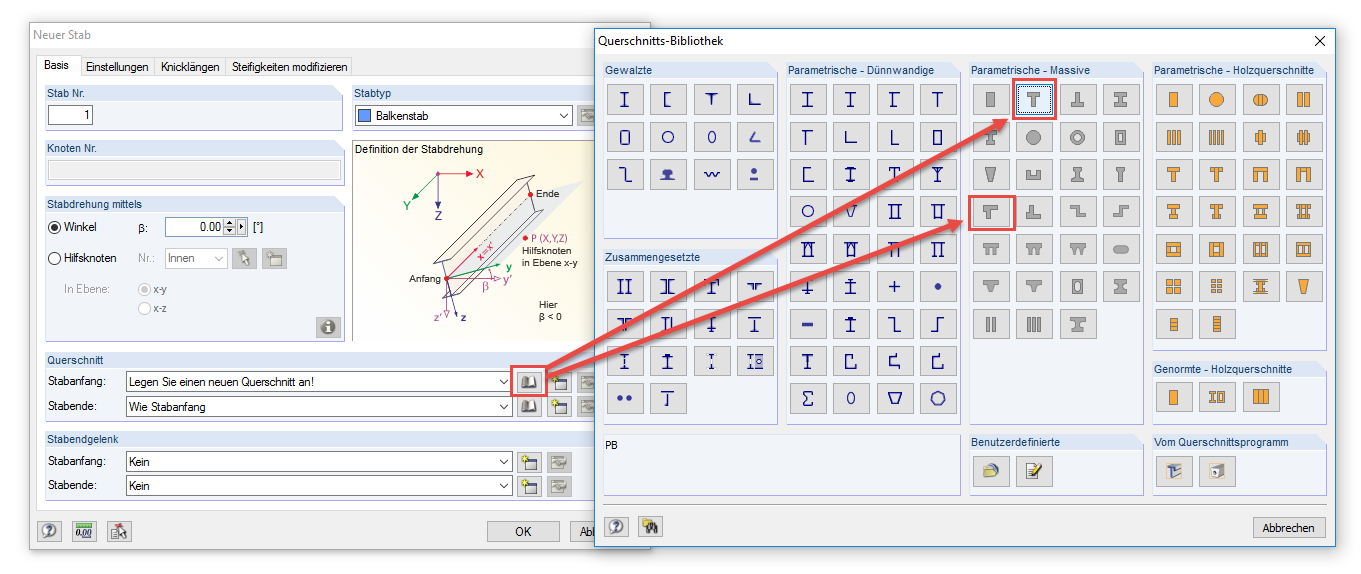Select rolled L angle in Gewalzte

click(x=754, y=100)
